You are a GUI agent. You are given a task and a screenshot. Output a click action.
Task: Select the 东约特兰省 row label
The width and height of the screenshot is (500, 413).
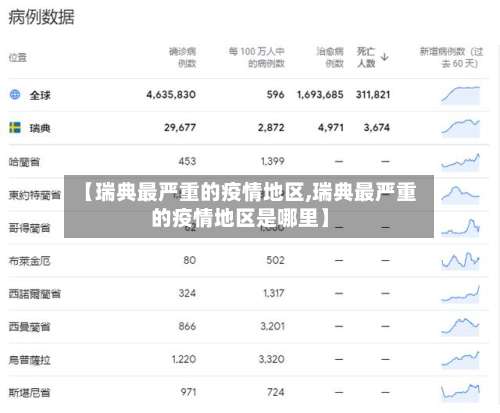(35, 195)
